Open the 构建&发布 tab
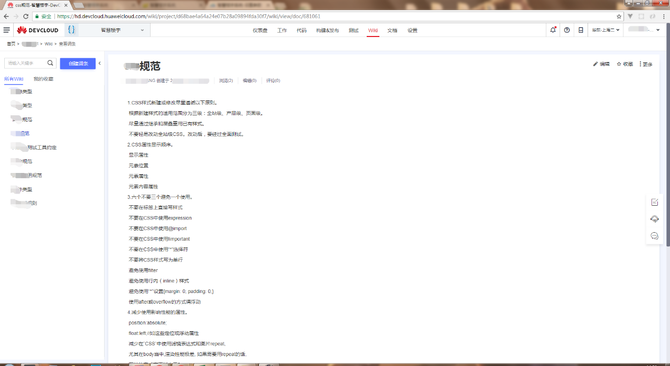Viewport: 670px width, 366px height. coord(327,30)
